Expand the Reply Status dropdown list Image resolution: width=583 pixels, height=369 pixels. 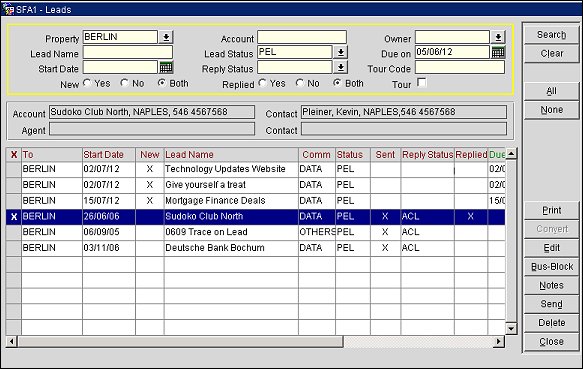[341, 67]
